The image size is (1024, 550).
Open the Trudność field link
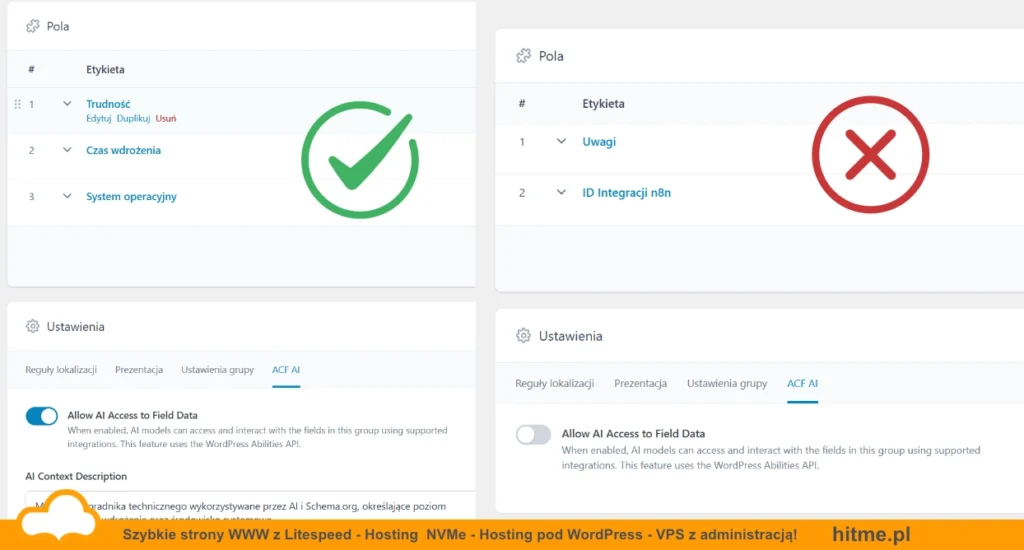point(108,104)
